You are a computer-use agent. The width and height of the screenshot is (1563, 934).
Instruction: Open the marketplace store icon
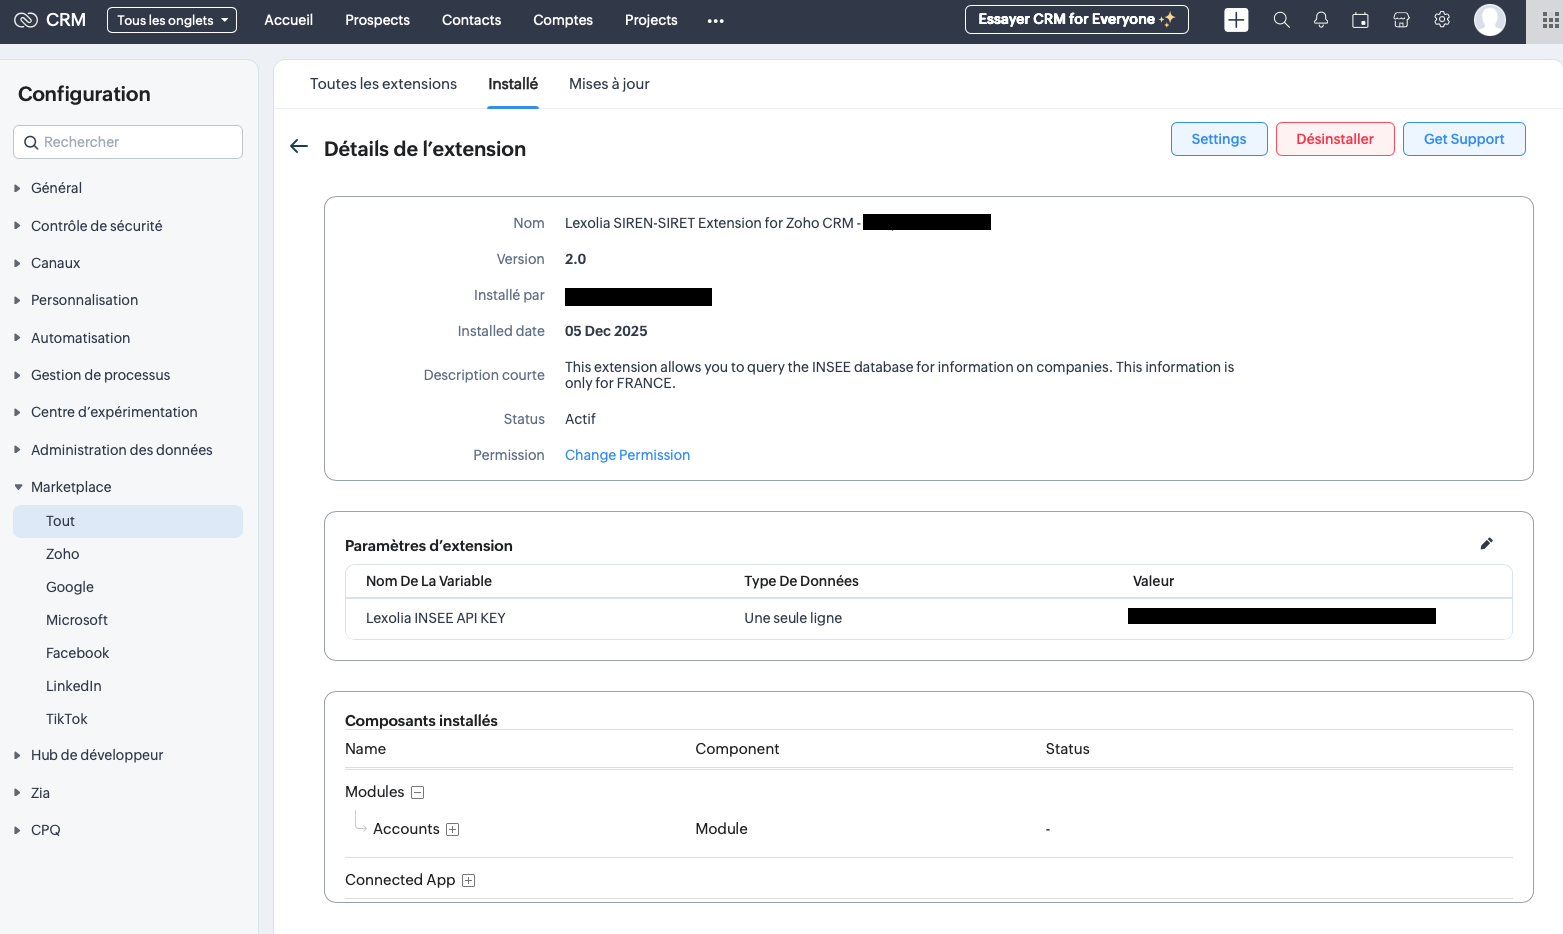point(1401,20)
